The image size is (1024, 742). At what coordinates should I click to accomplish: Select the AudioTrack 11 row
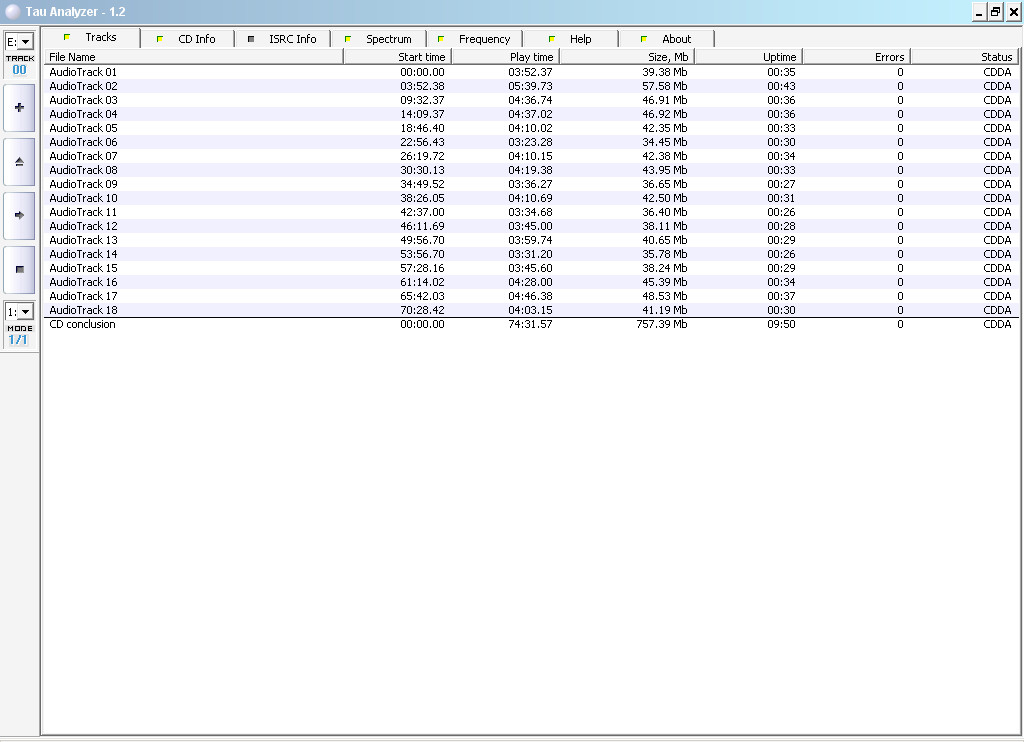[x=531, y=212]
